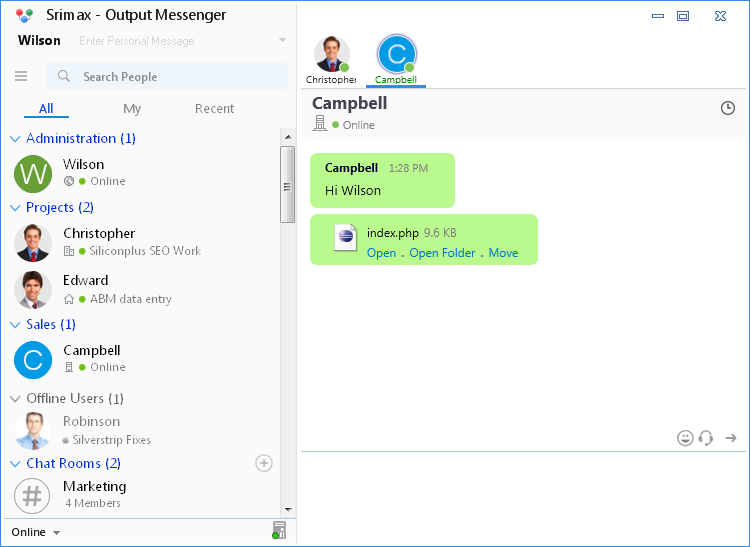Image resolution: width=750 pixels, height=547 pixels.
Task: Click the index.php file icon
Action: pos(346,237)
